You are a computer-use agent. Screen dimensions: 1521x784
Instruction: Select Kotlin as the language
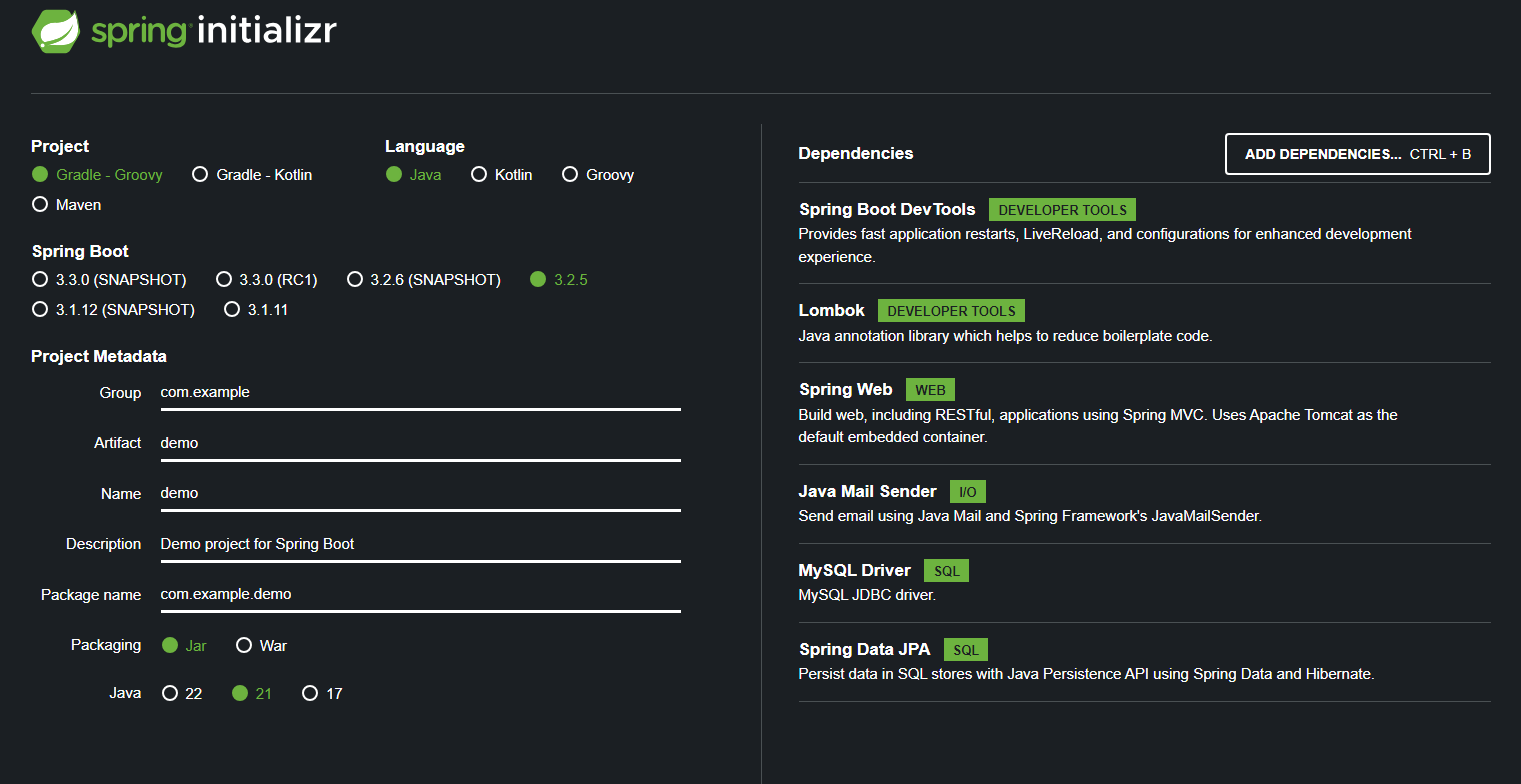click(x=501, y=174)
